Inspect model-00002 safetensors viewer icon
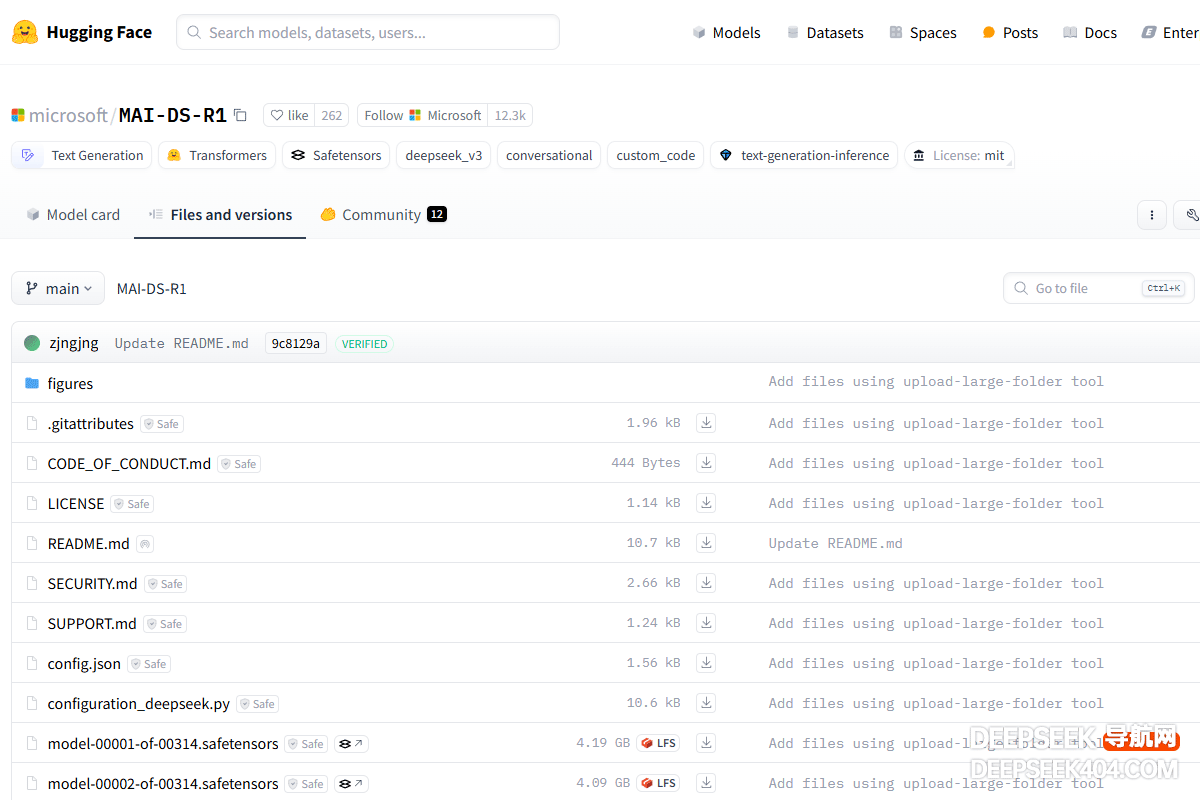1200x800 pixels. (x=351, y=784)
